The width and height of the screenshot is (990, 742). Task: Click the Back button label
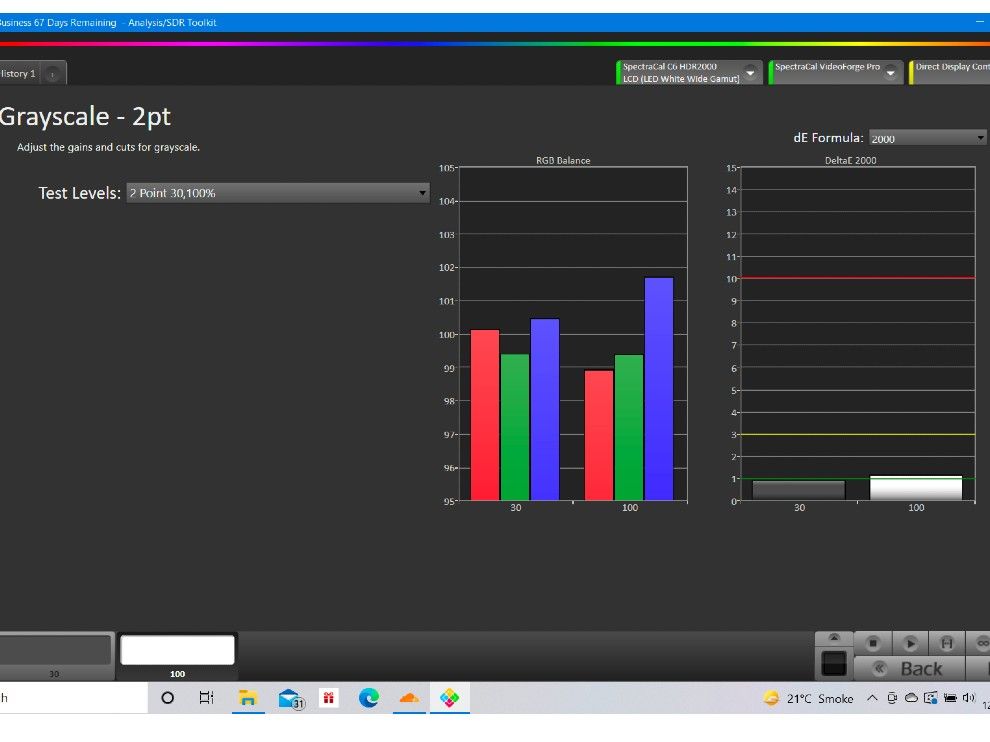[x=921, y=669]
